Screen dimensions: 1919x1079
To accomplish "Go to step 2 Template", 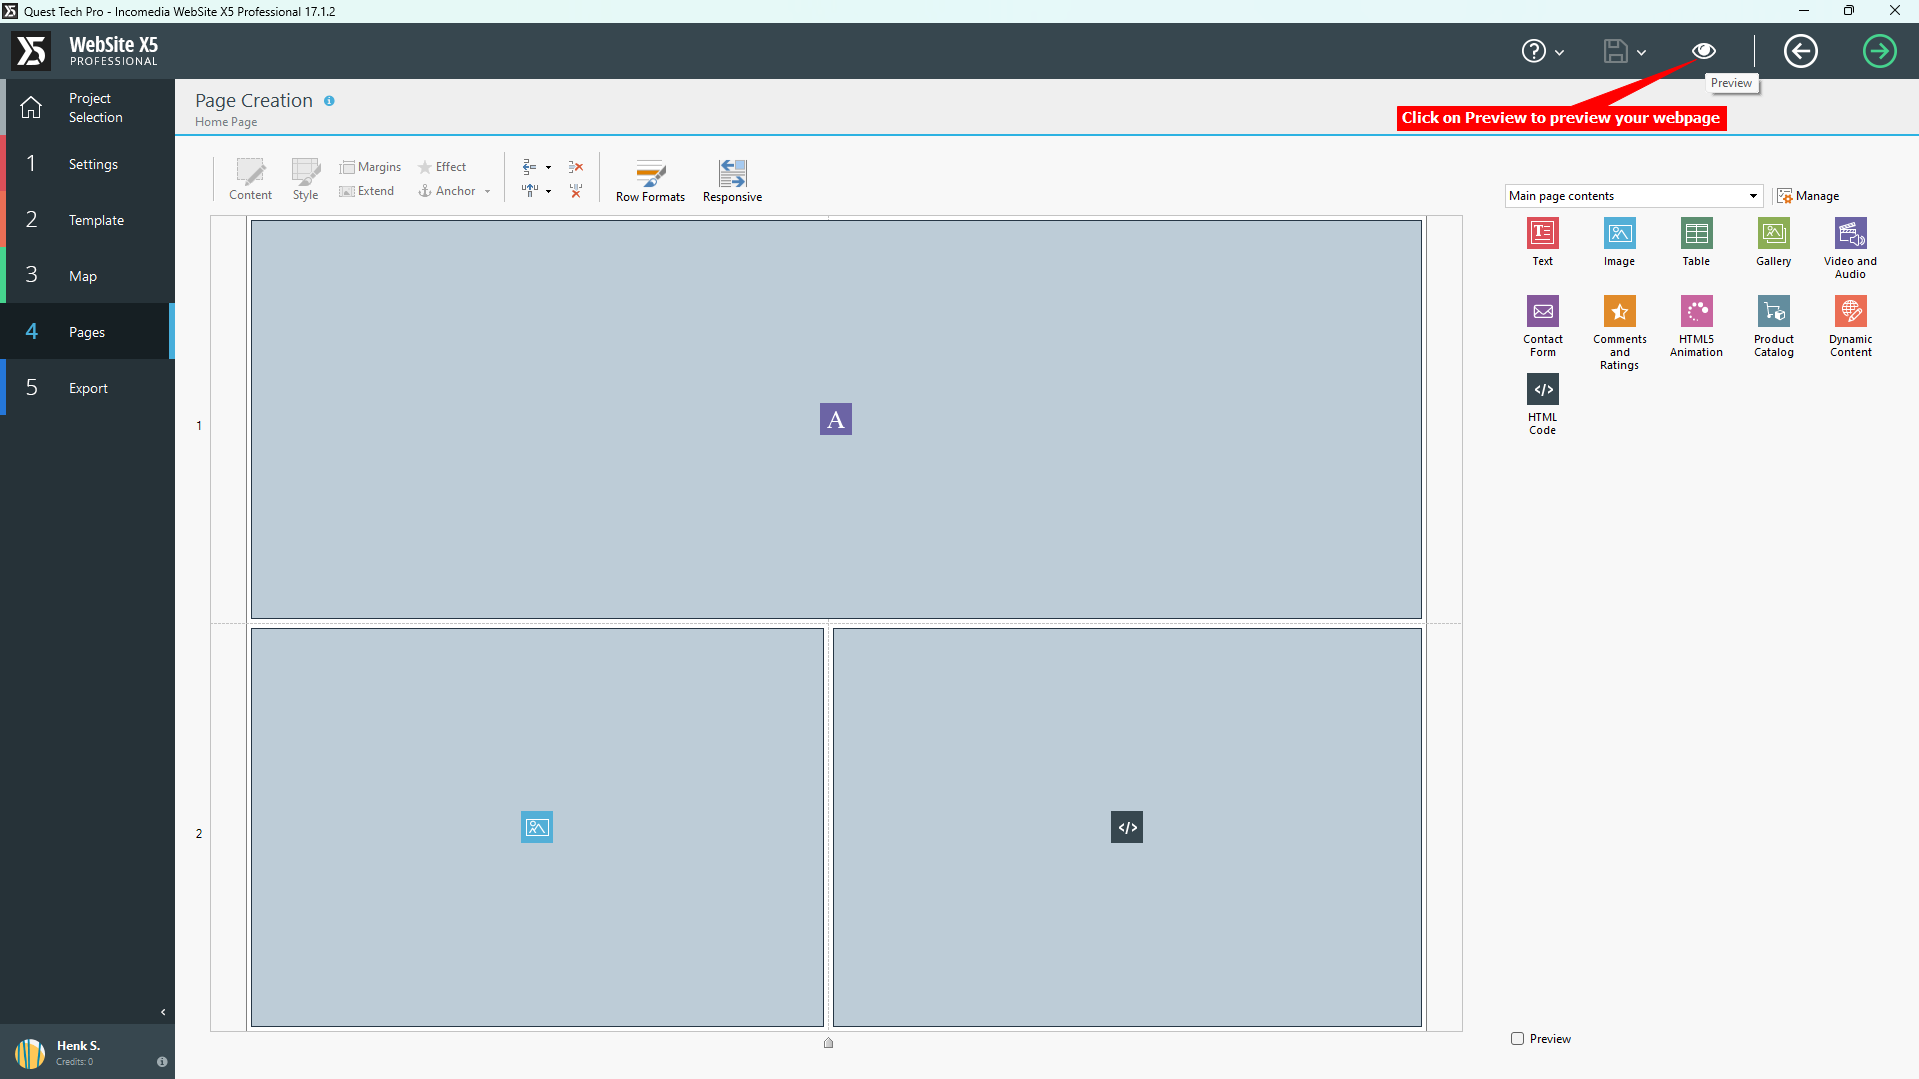I will pos(87,220).
